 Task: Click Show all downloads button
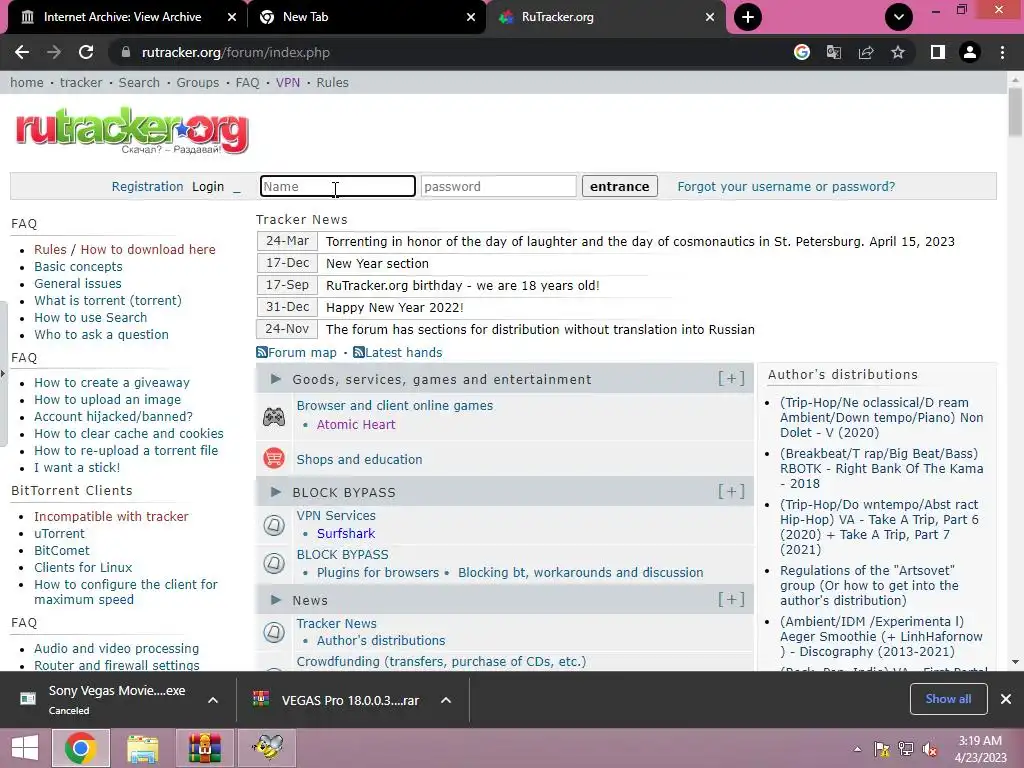coord(948,699)
